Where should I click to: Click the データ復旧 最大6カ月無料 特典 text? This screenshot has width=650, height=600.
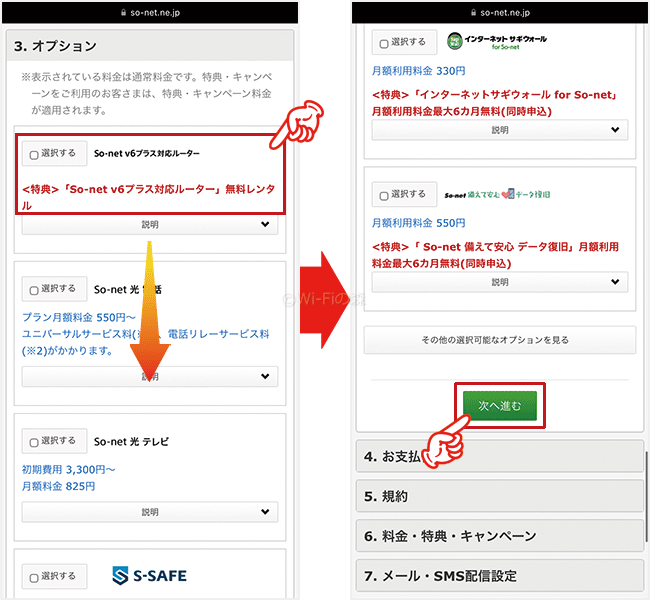coord(495,255)
